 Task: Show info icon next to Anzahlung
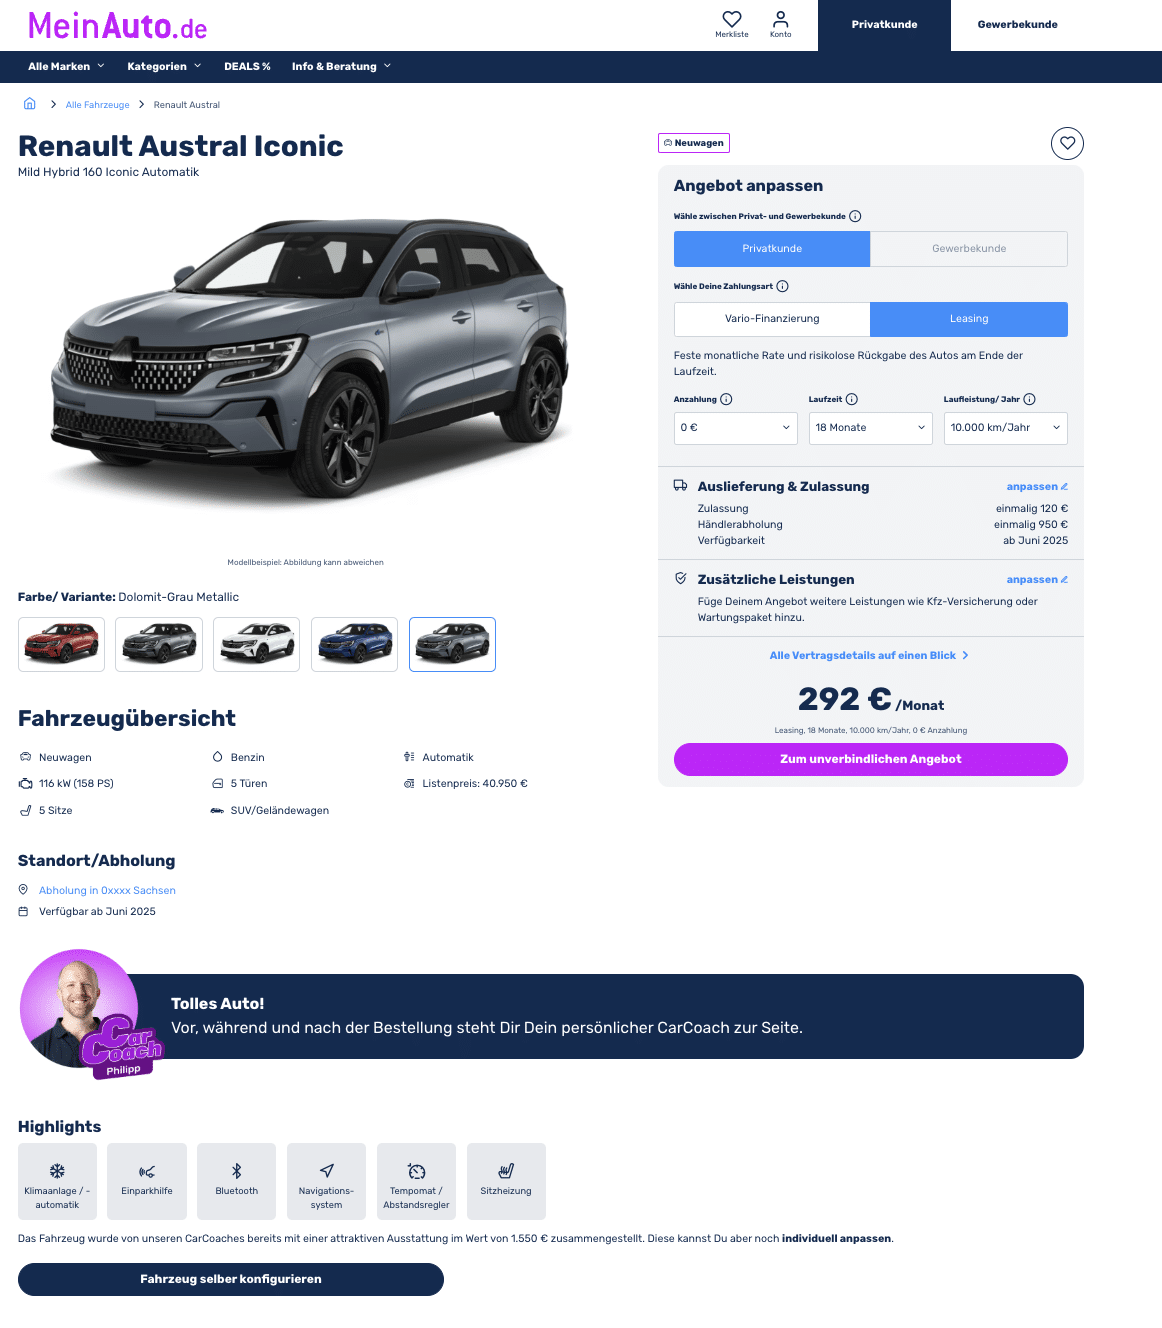click(x=726, y=399)
